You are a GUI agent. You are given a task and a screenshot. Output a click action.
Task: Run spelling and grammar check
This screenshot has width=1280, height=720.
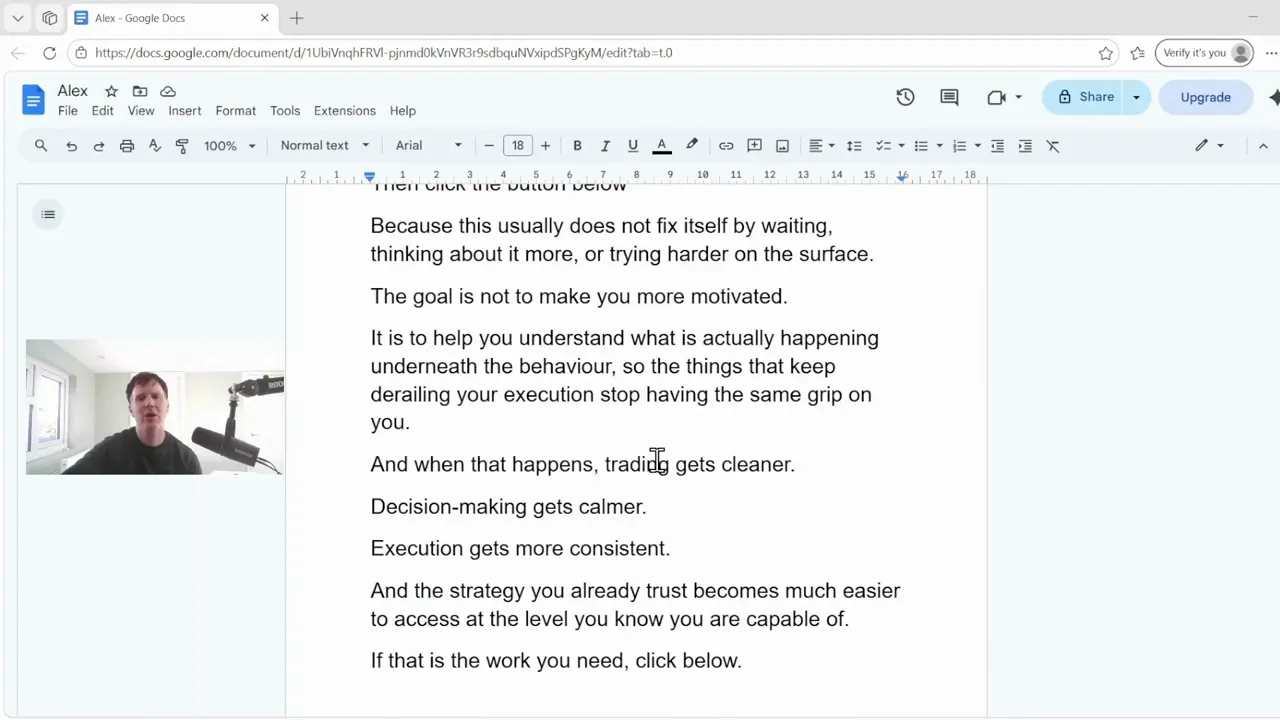click(155, 146)
